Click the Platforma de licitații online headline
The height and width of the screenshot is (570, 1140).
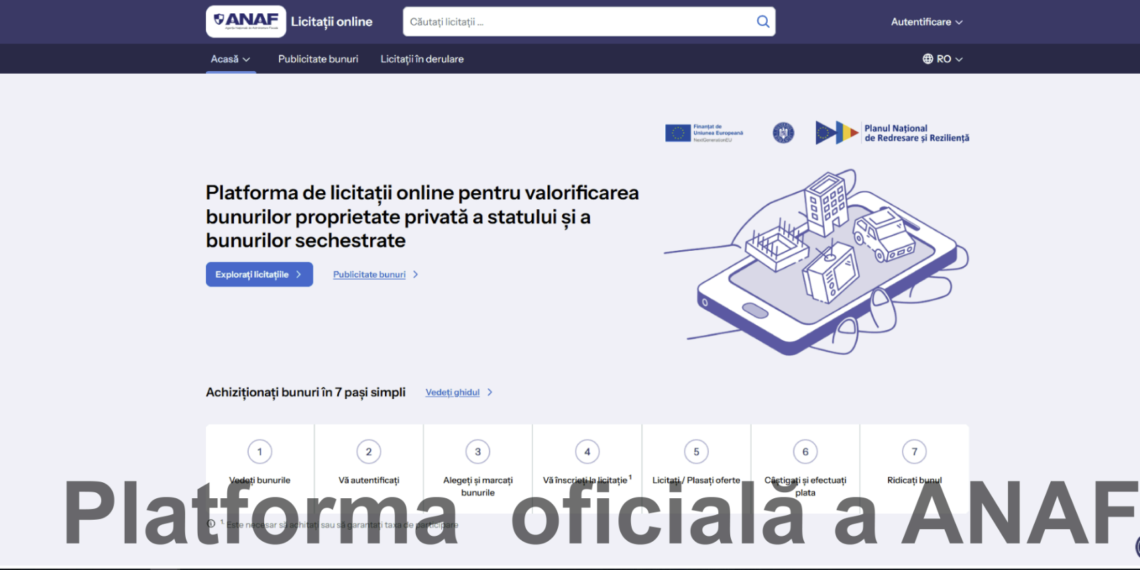click(422, 217)
